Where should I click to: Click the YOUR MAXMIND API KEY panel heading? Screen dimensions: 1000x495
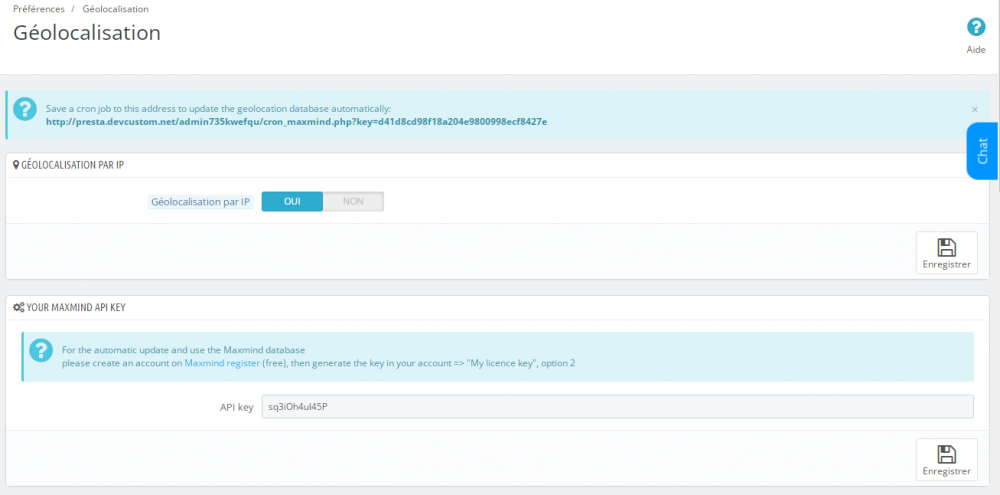[76, 307]
